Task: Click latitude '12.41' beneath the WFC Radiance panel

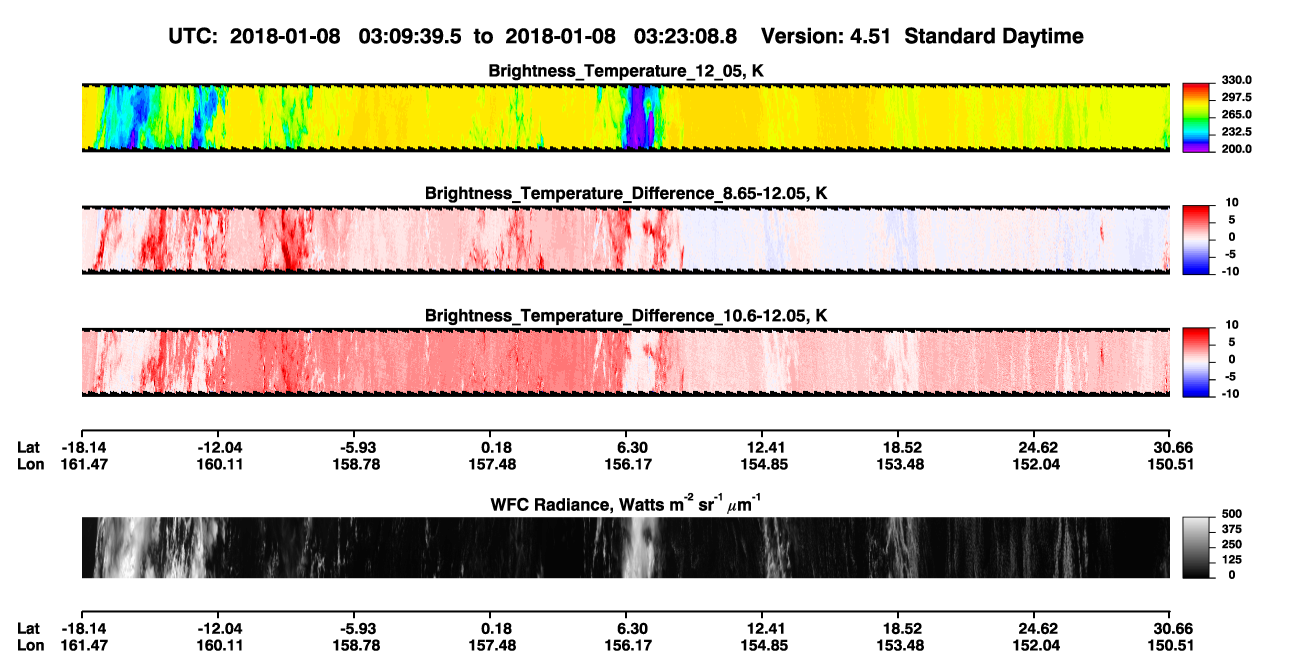Action: point(763,628)
